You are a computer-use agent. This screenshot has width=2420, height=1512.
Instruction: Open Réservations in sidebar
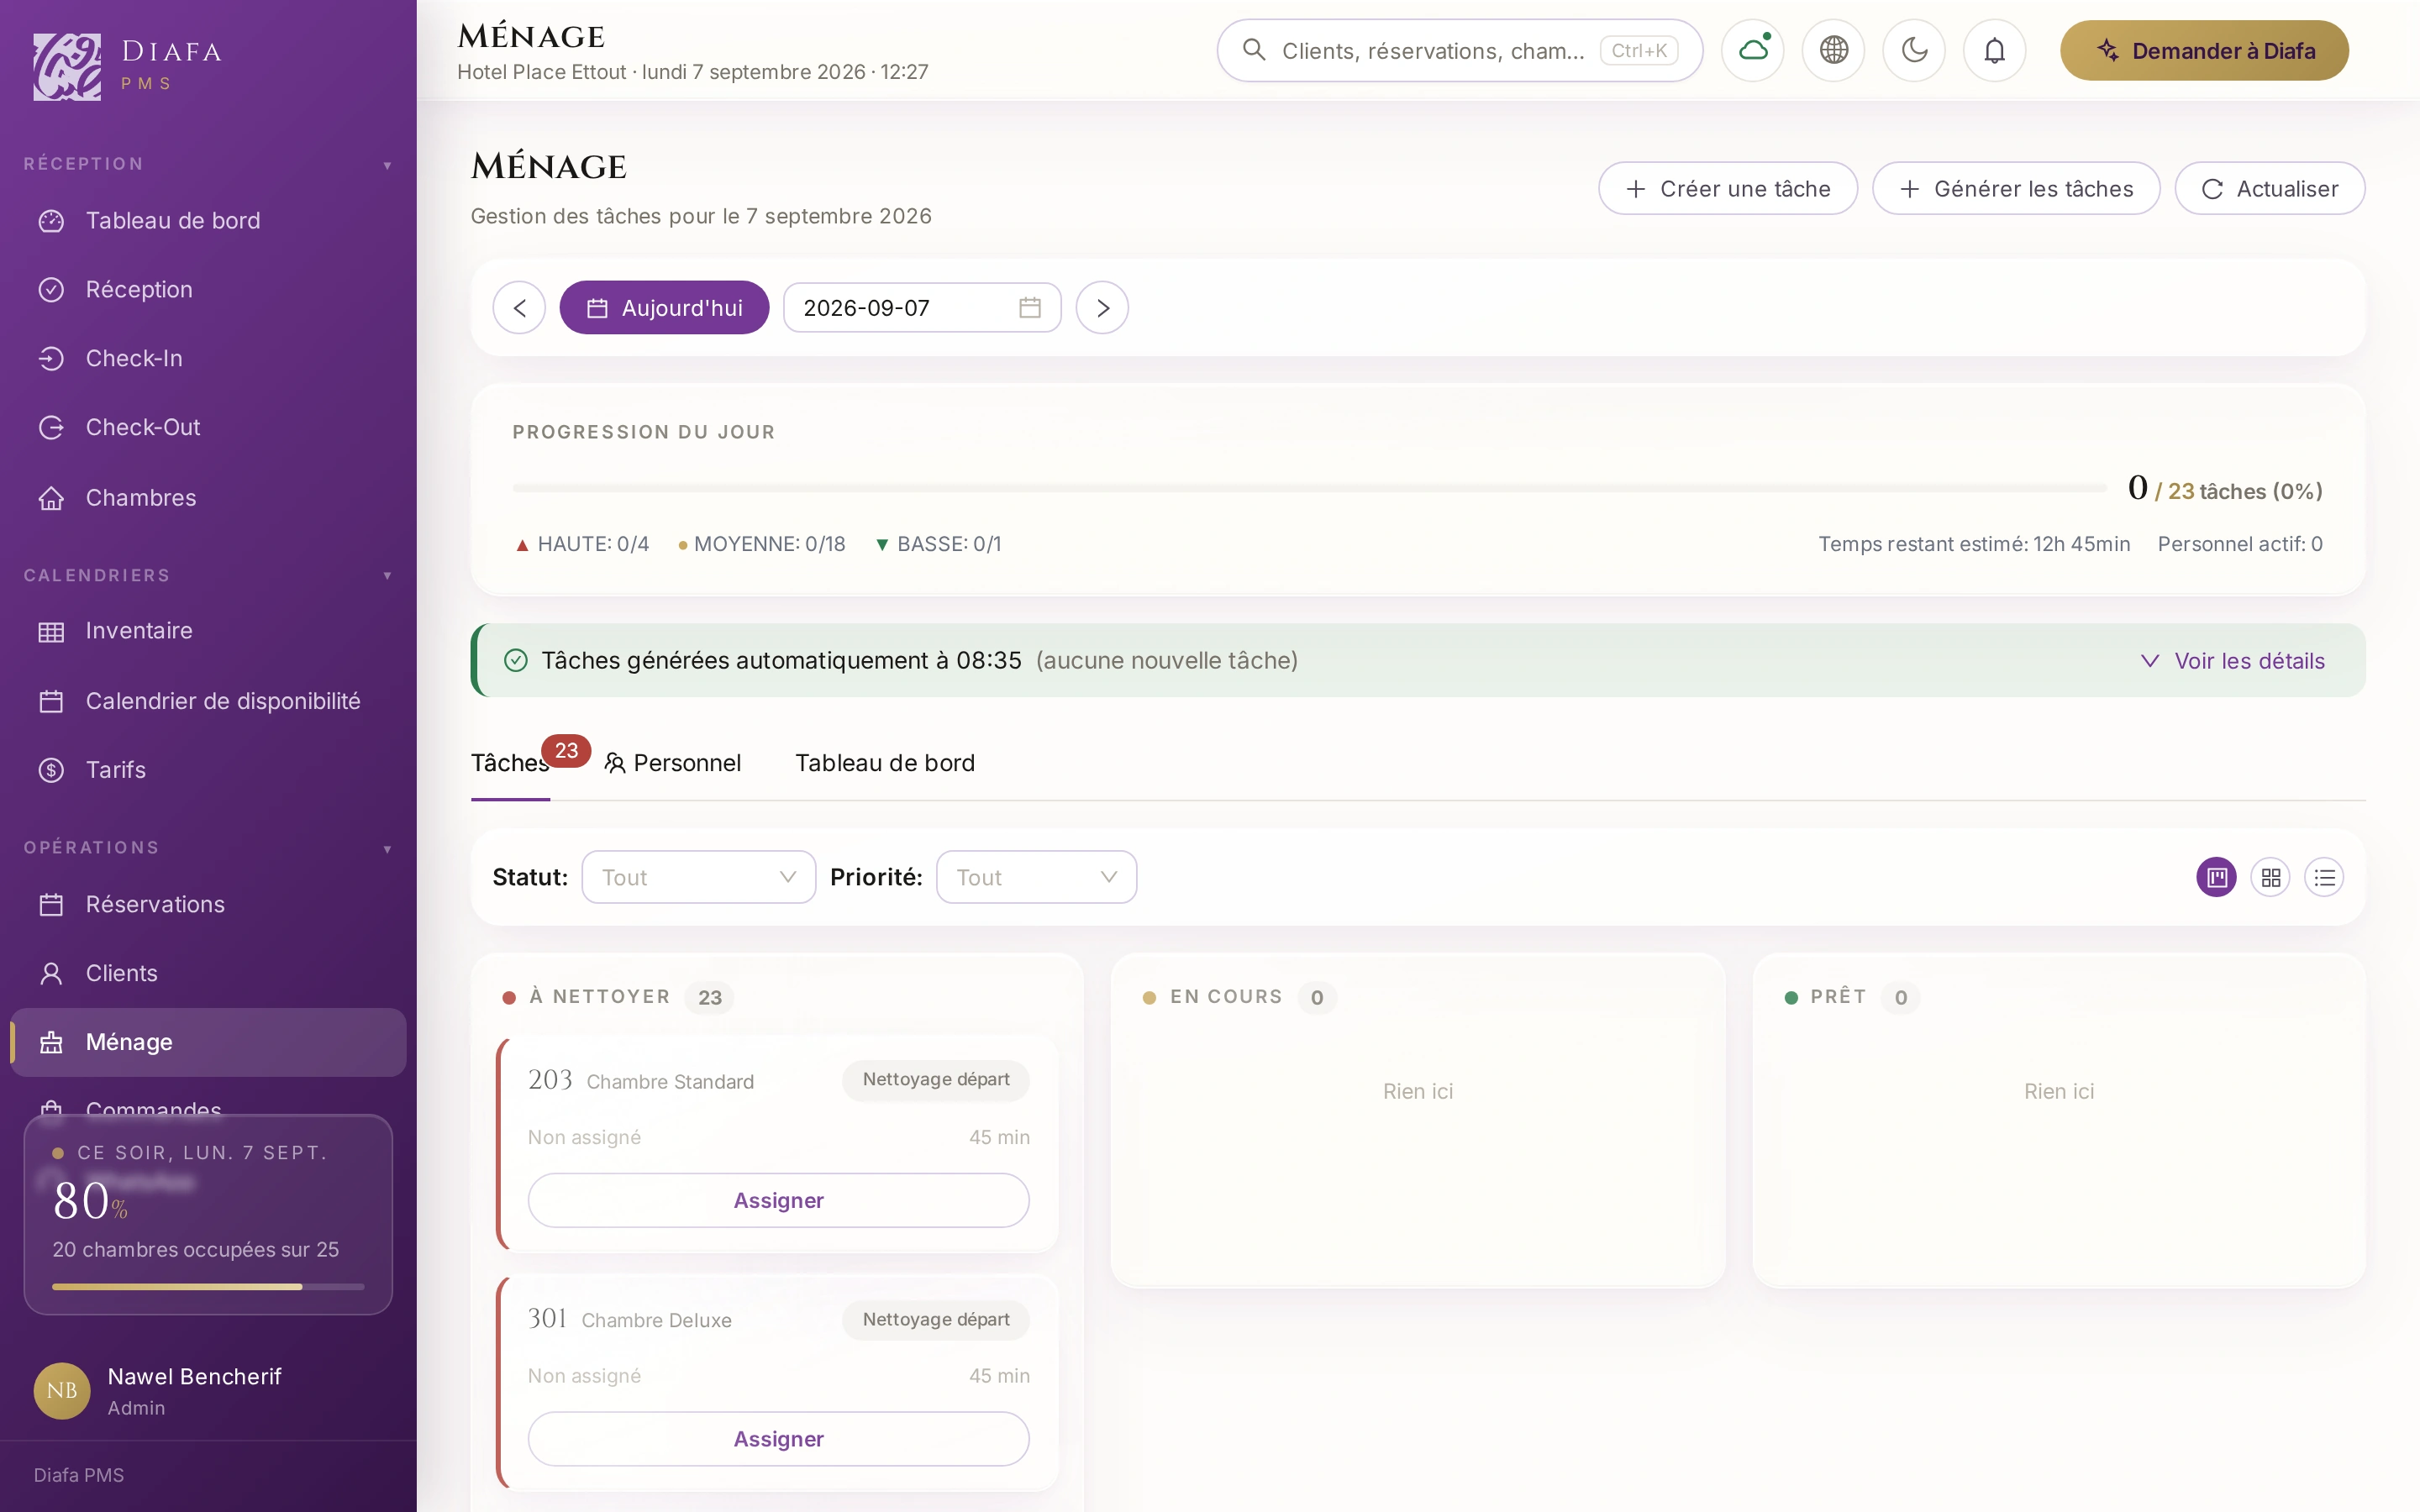point(208,904)
